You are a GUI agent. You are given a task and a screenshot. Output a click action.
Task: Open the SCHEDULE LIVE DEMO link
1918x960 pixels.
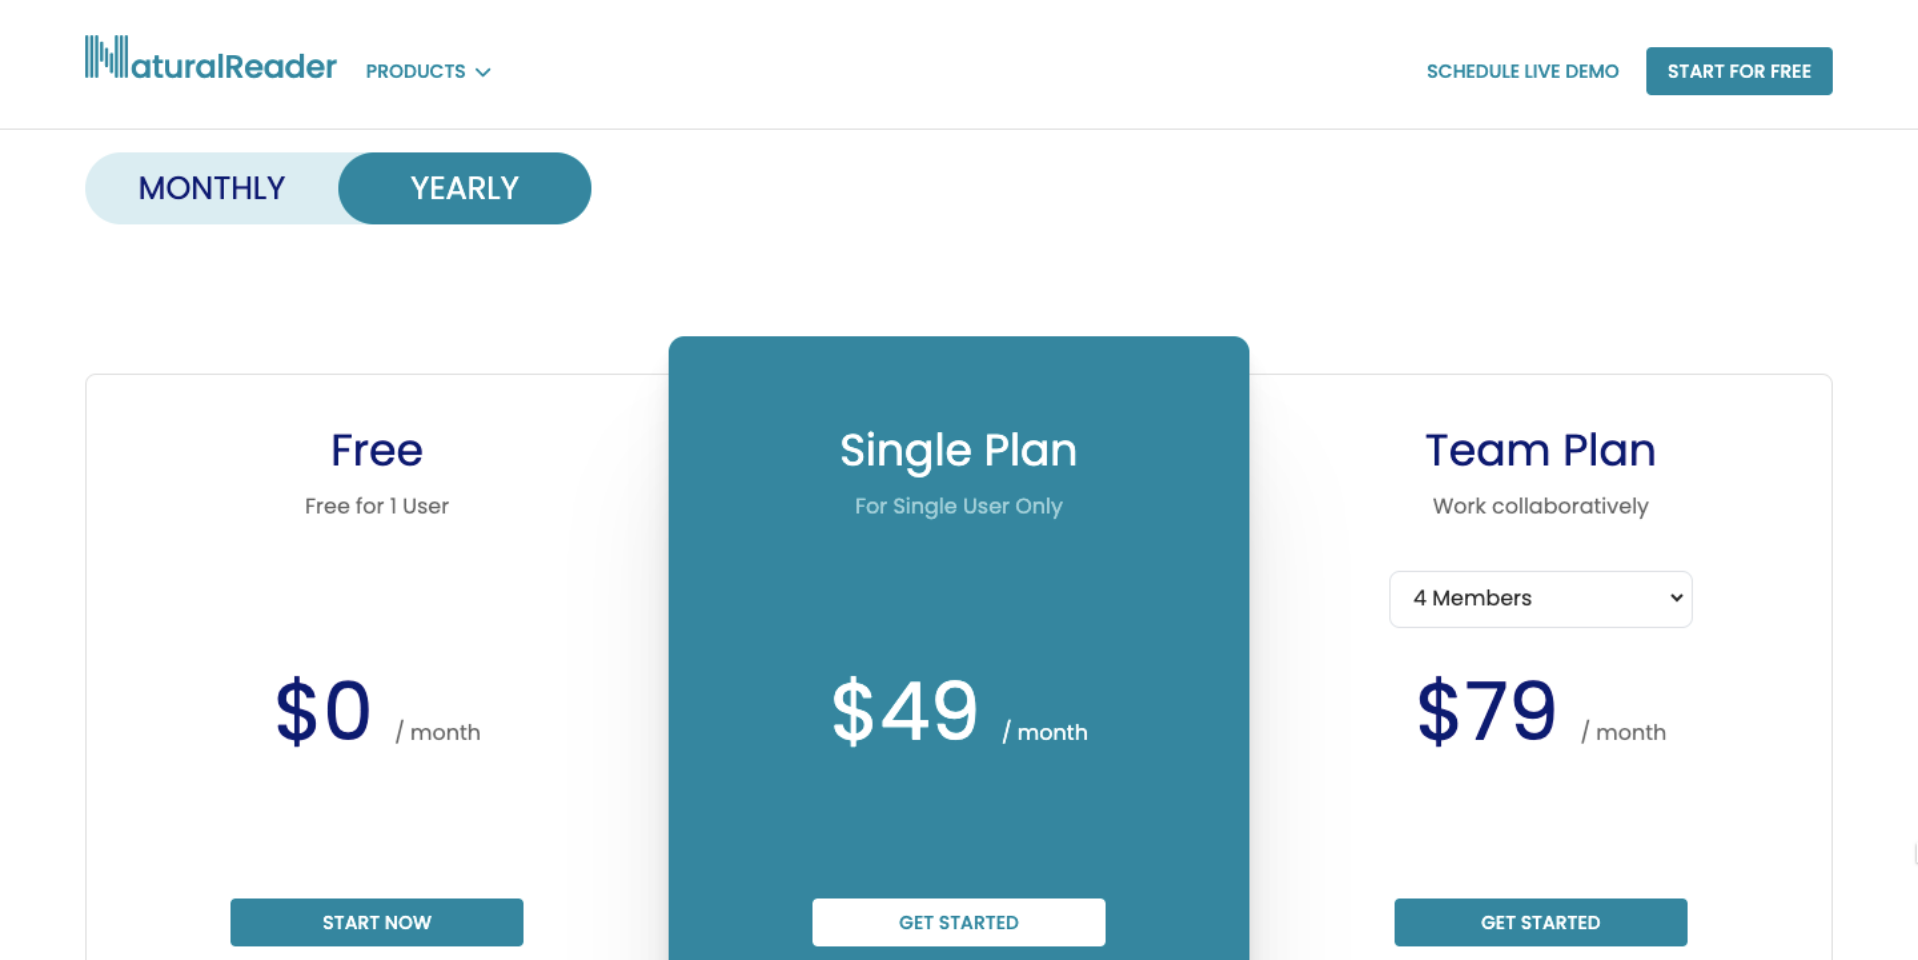tap(1522, 71)
